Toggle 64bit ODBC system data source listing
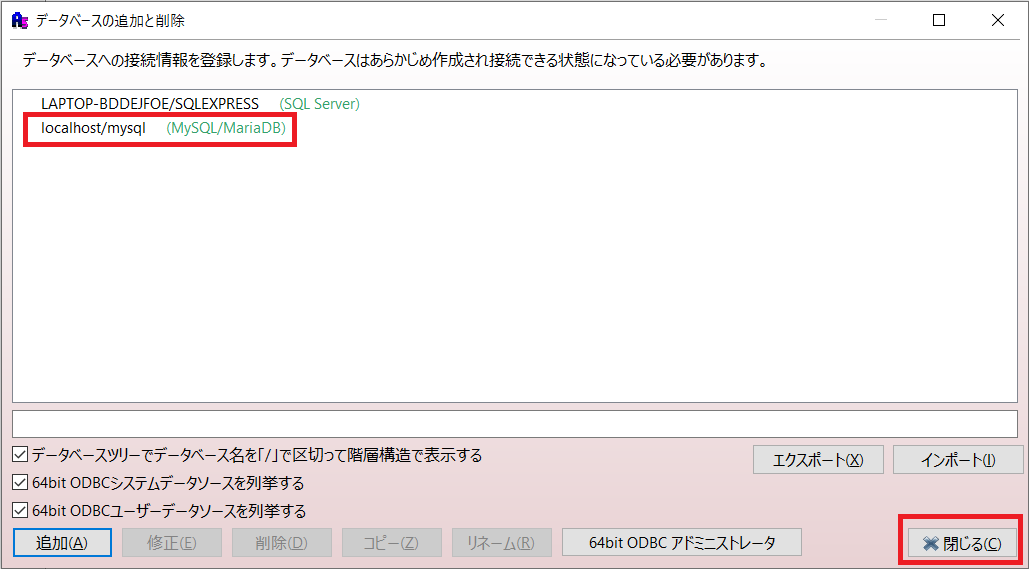1029x569 pixels. point(20,483)
